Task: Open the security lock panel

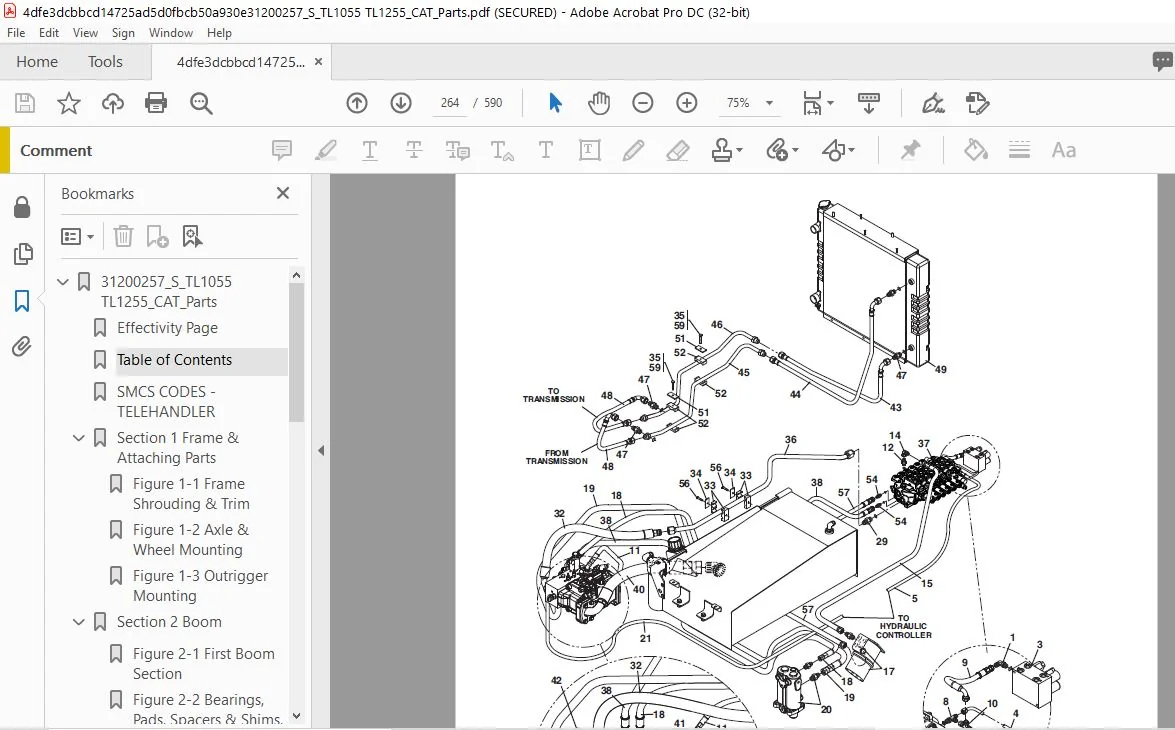Action: (x=22, y=208)
